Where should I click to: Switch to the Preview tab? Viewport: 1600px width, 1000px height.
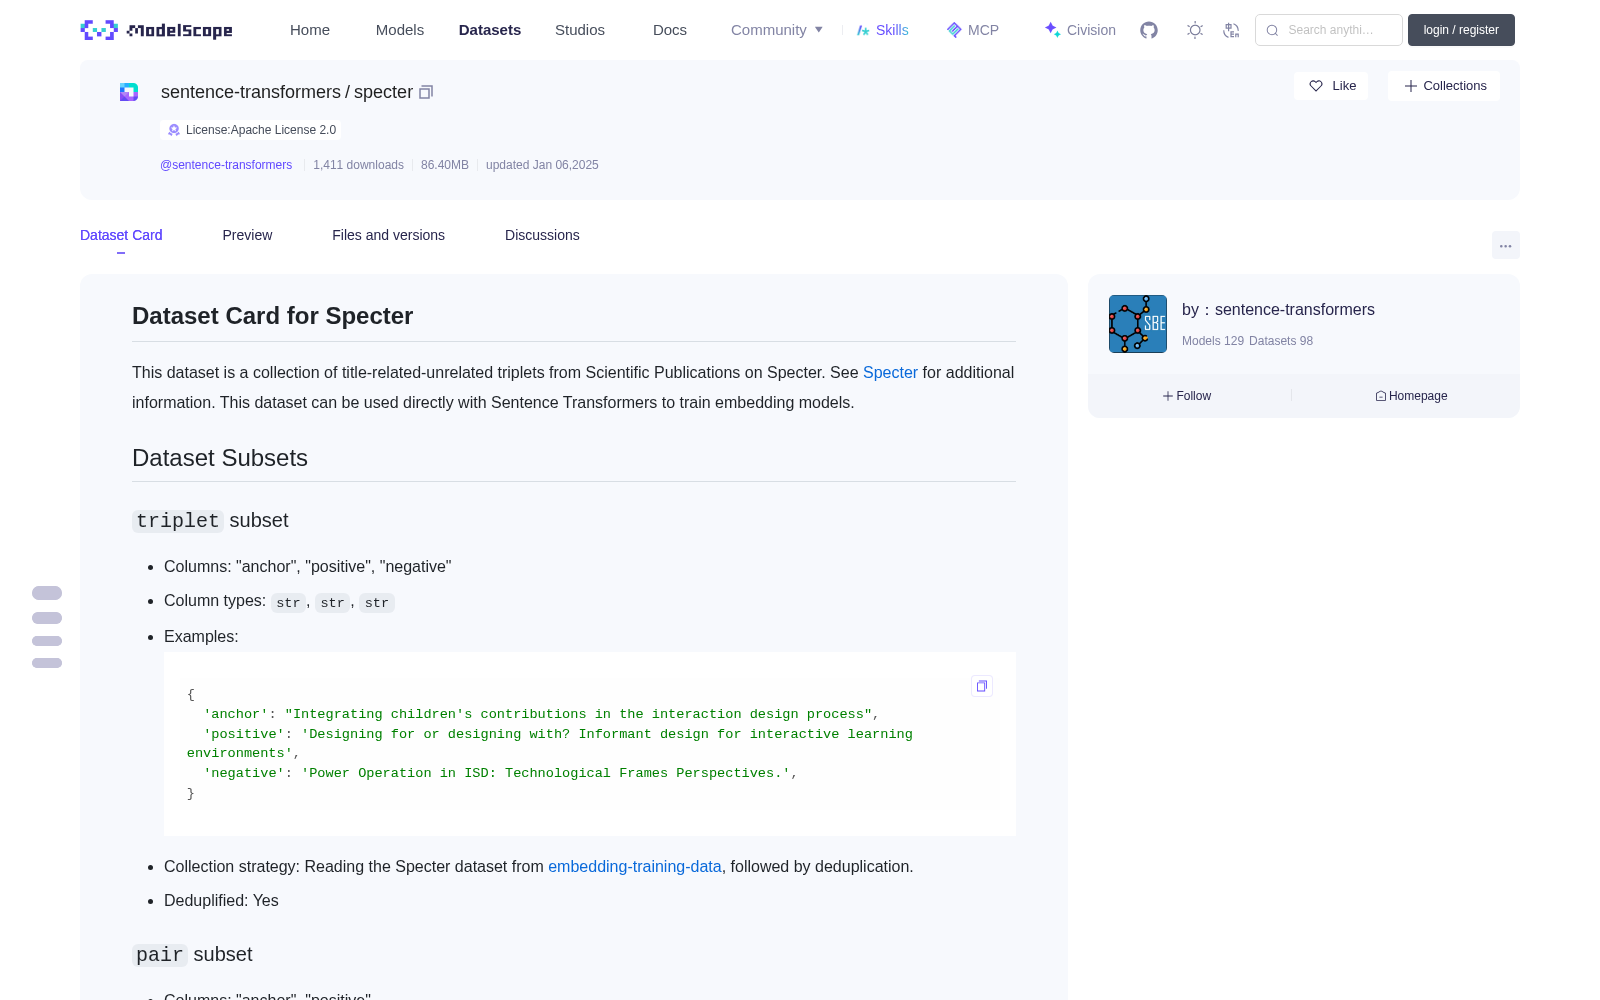click(247, 235)
